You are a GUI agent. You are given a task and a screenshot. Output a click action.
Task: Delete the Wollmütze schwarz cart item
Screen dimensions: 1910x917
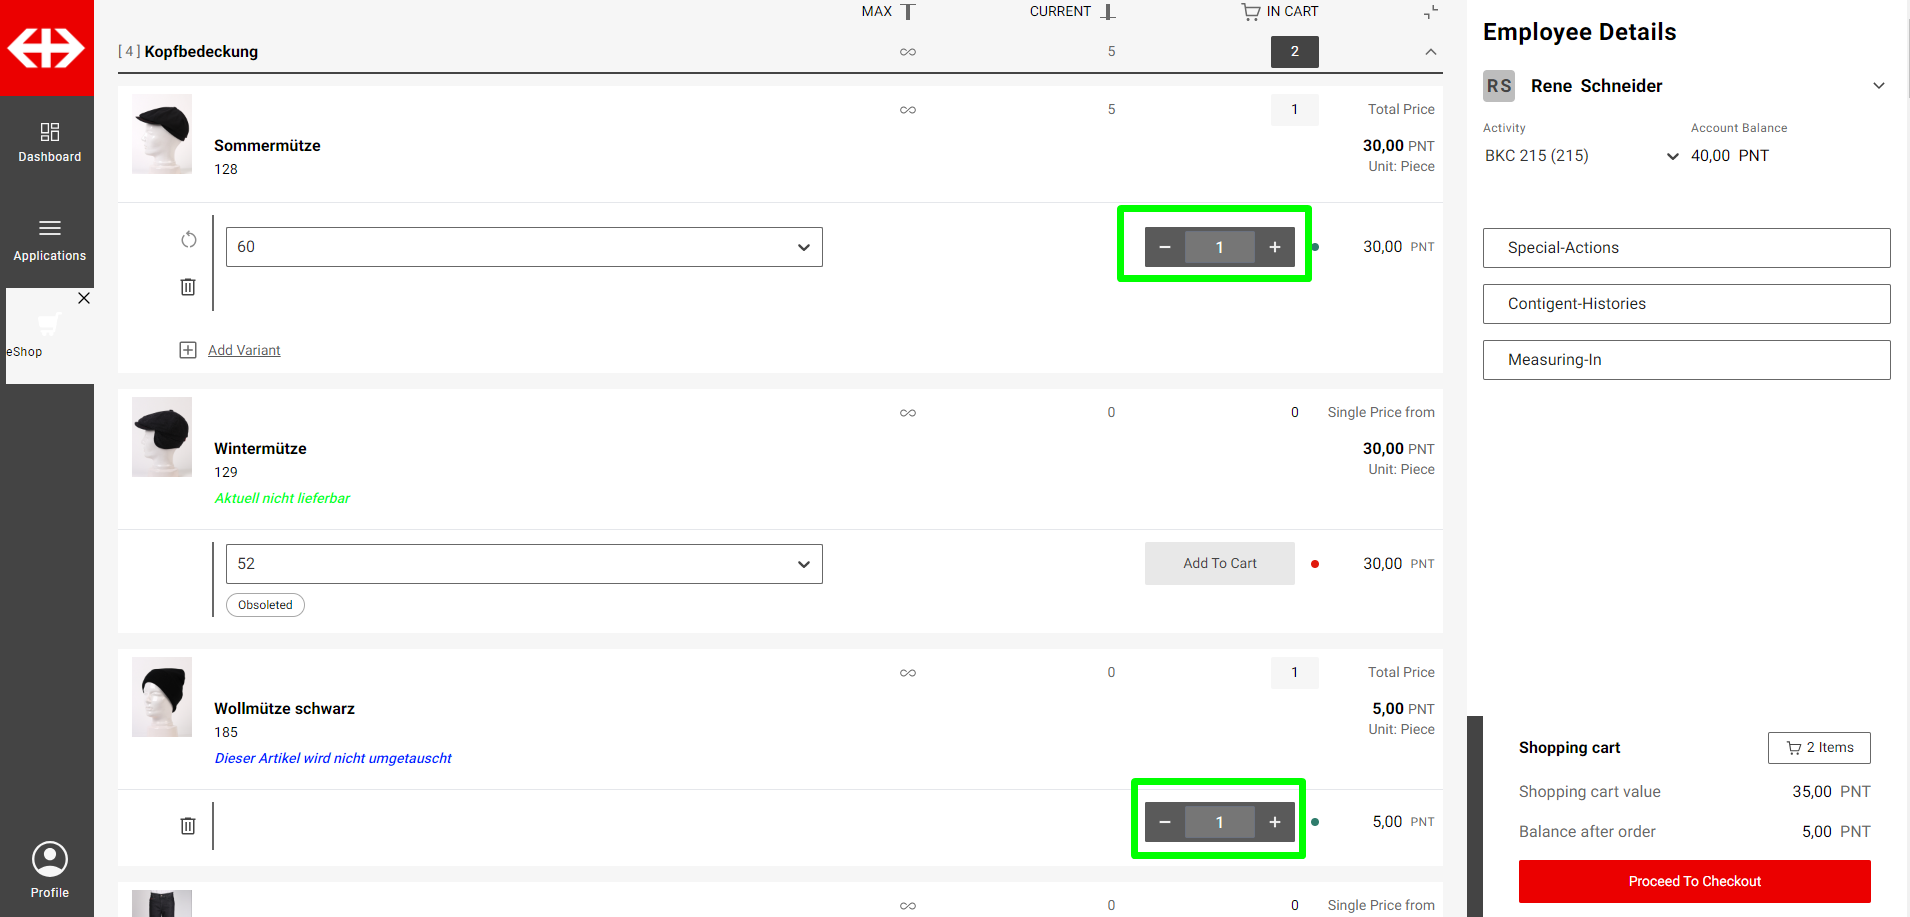188,826
